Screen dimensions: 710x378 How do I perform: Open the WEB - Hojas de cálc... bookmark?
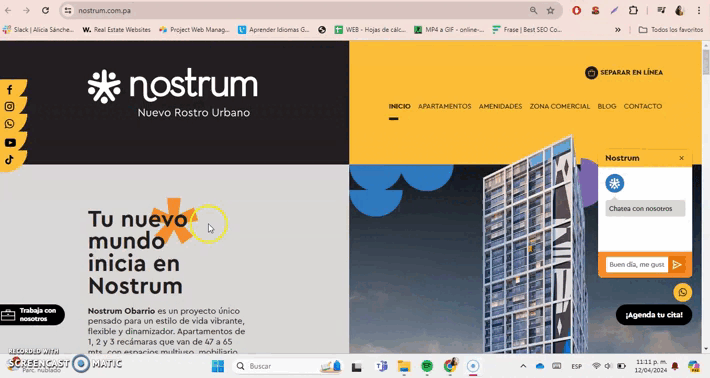[370, 29]
